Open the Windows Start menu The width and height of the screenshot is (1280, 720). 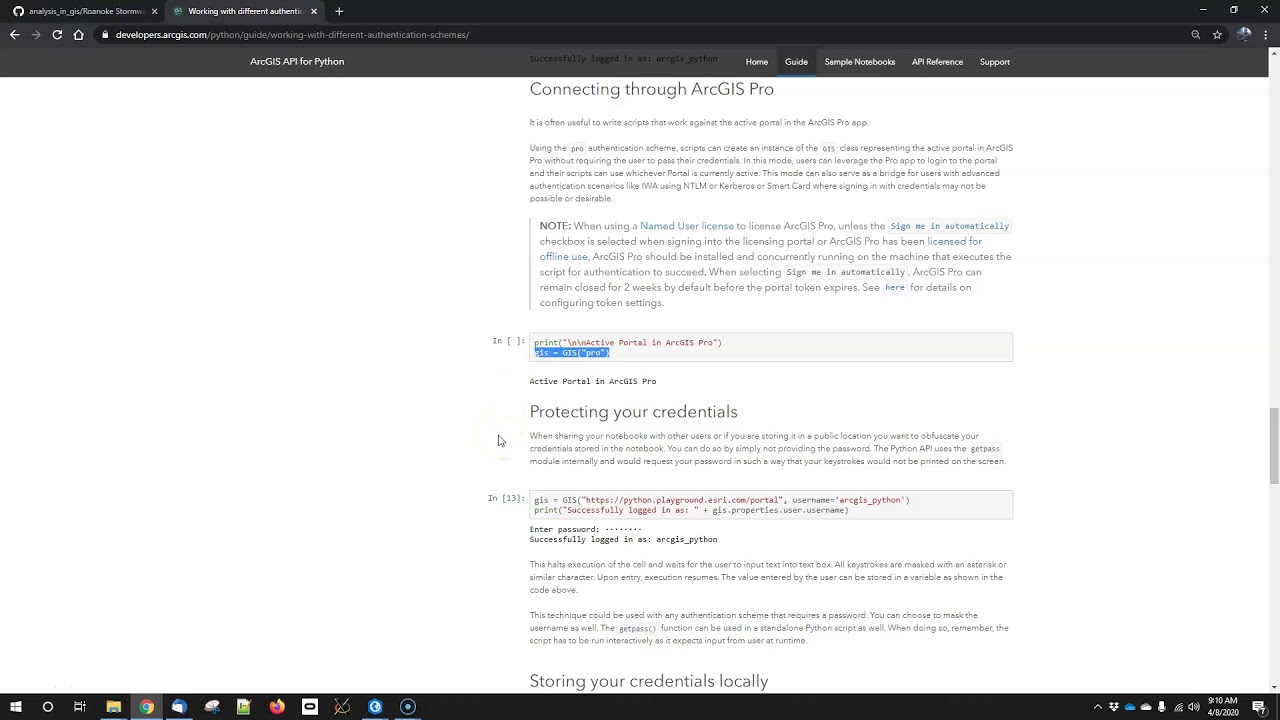tap(16, 707)
